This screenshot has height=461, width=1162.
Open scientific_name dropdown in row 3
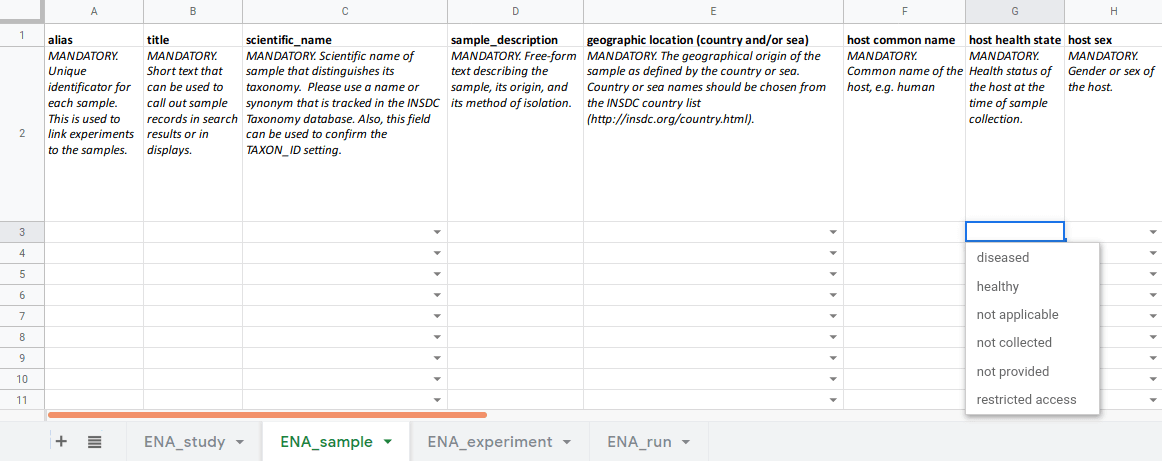(437, 232)
